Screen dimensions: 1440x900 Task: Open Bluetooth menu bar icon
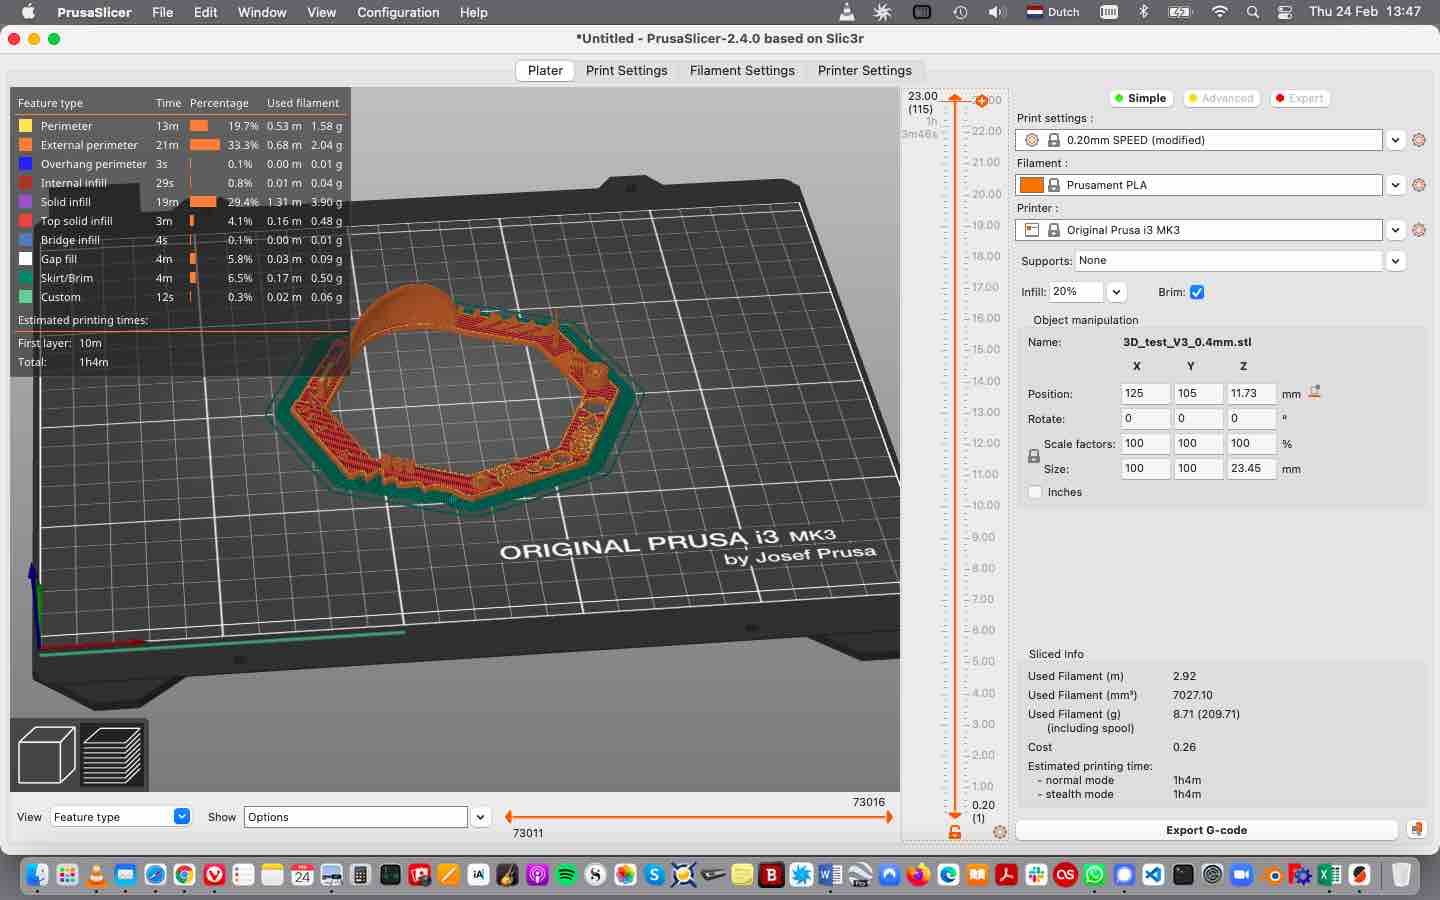(1145, 12)
